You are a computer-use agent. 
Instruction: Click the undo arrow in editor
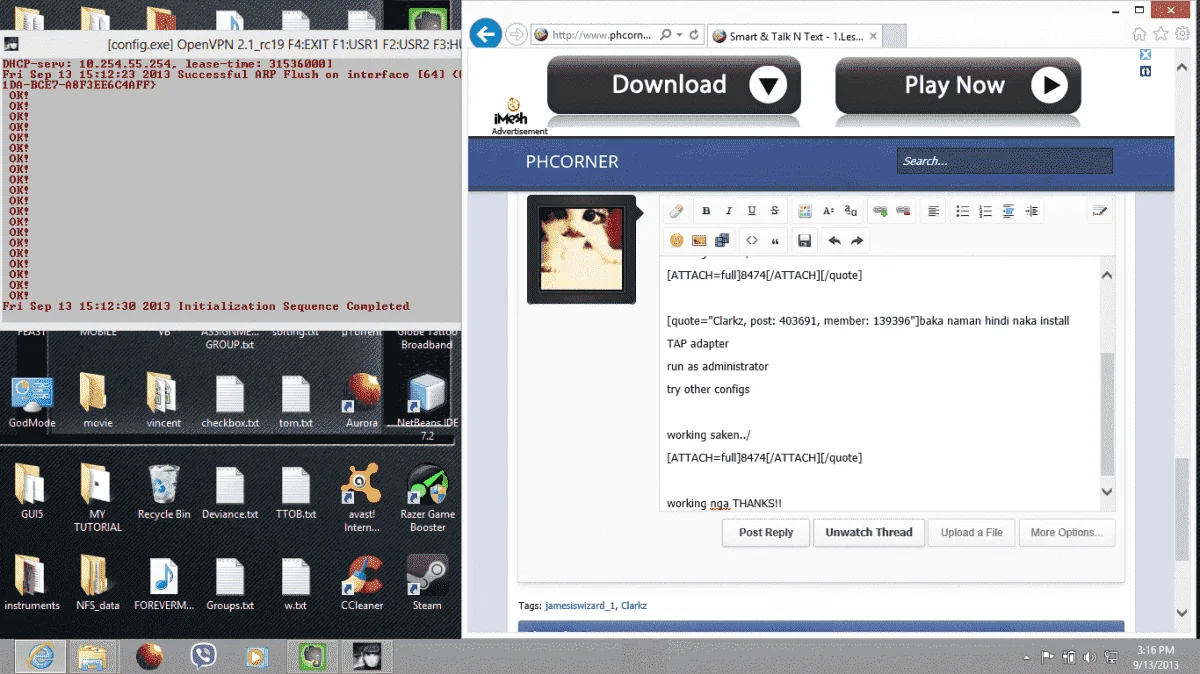pyautogui.click(x=834, y=241)
